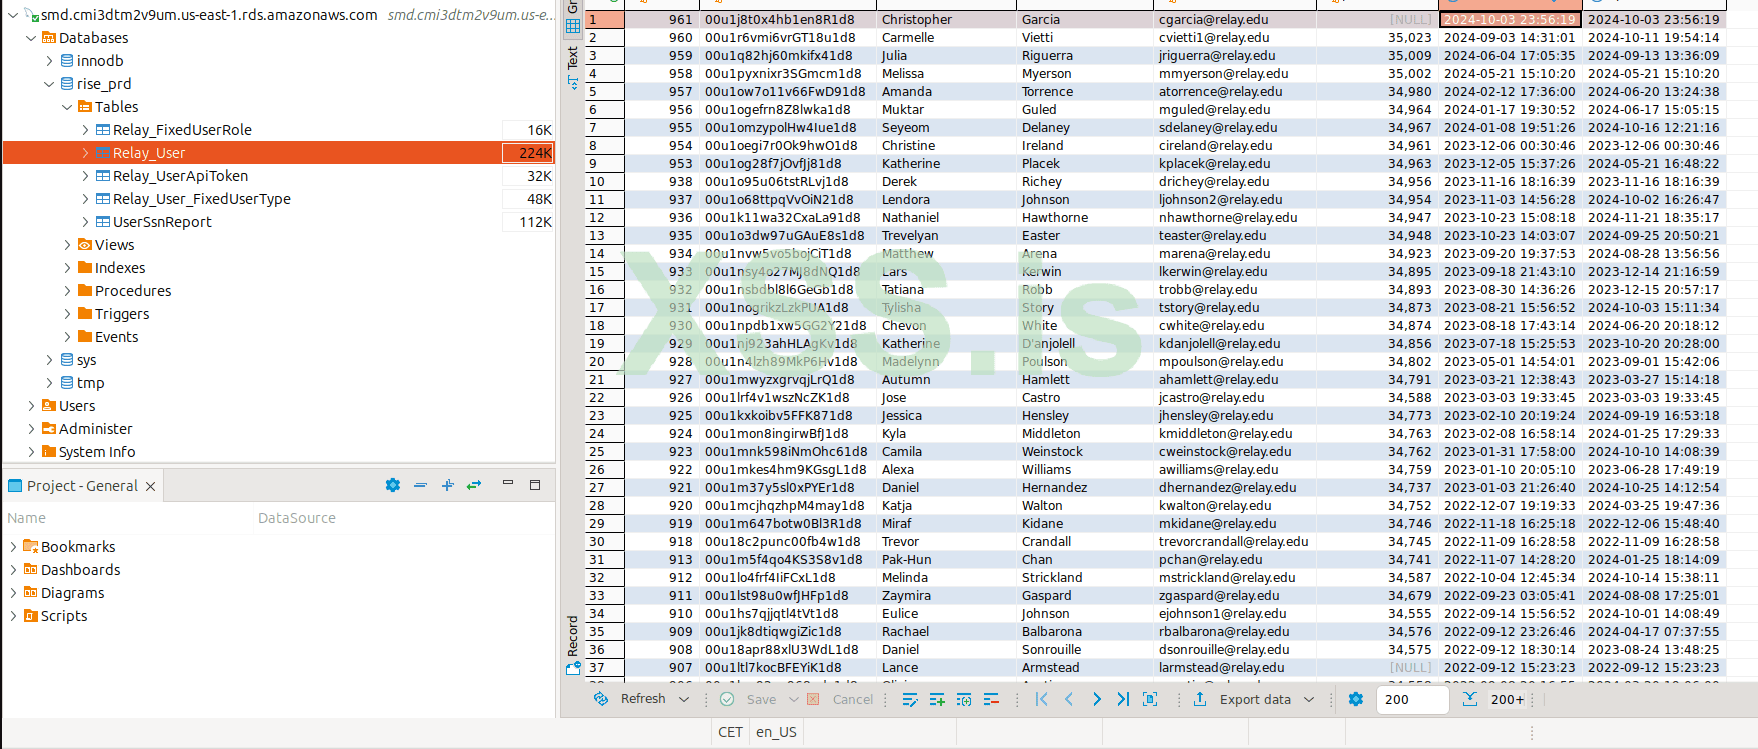
Task: Switch to the Grid view side tab
Action: (573, 17)
